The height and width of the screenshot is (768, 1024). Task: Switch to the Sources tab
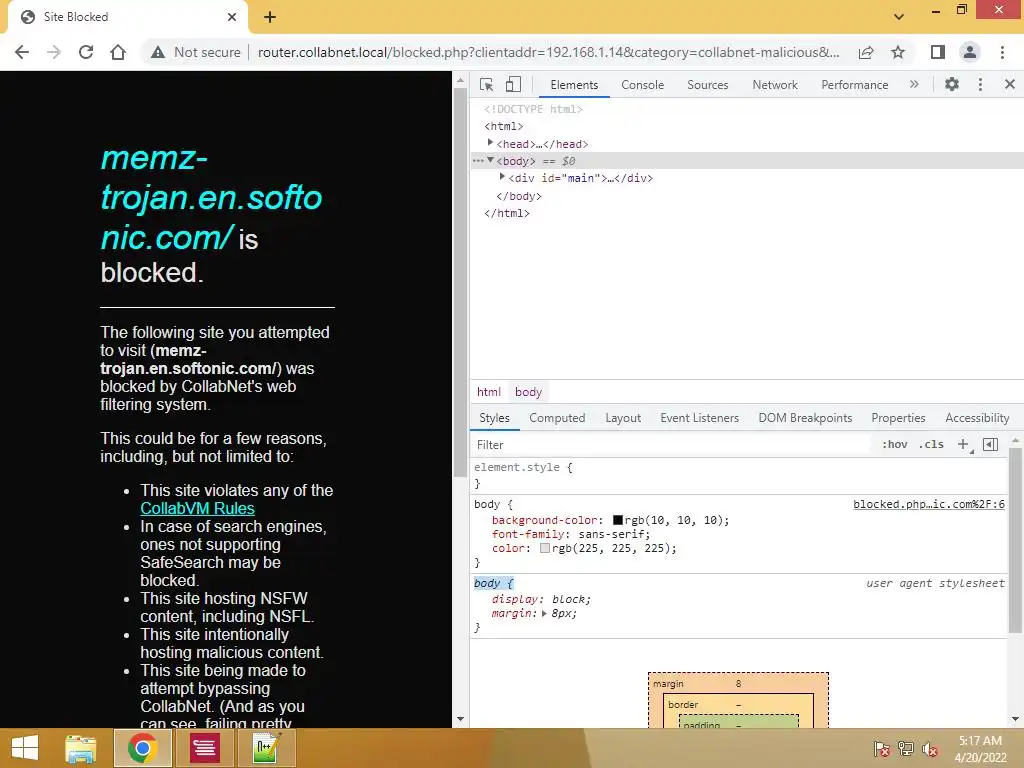click(x=707, y=85)
